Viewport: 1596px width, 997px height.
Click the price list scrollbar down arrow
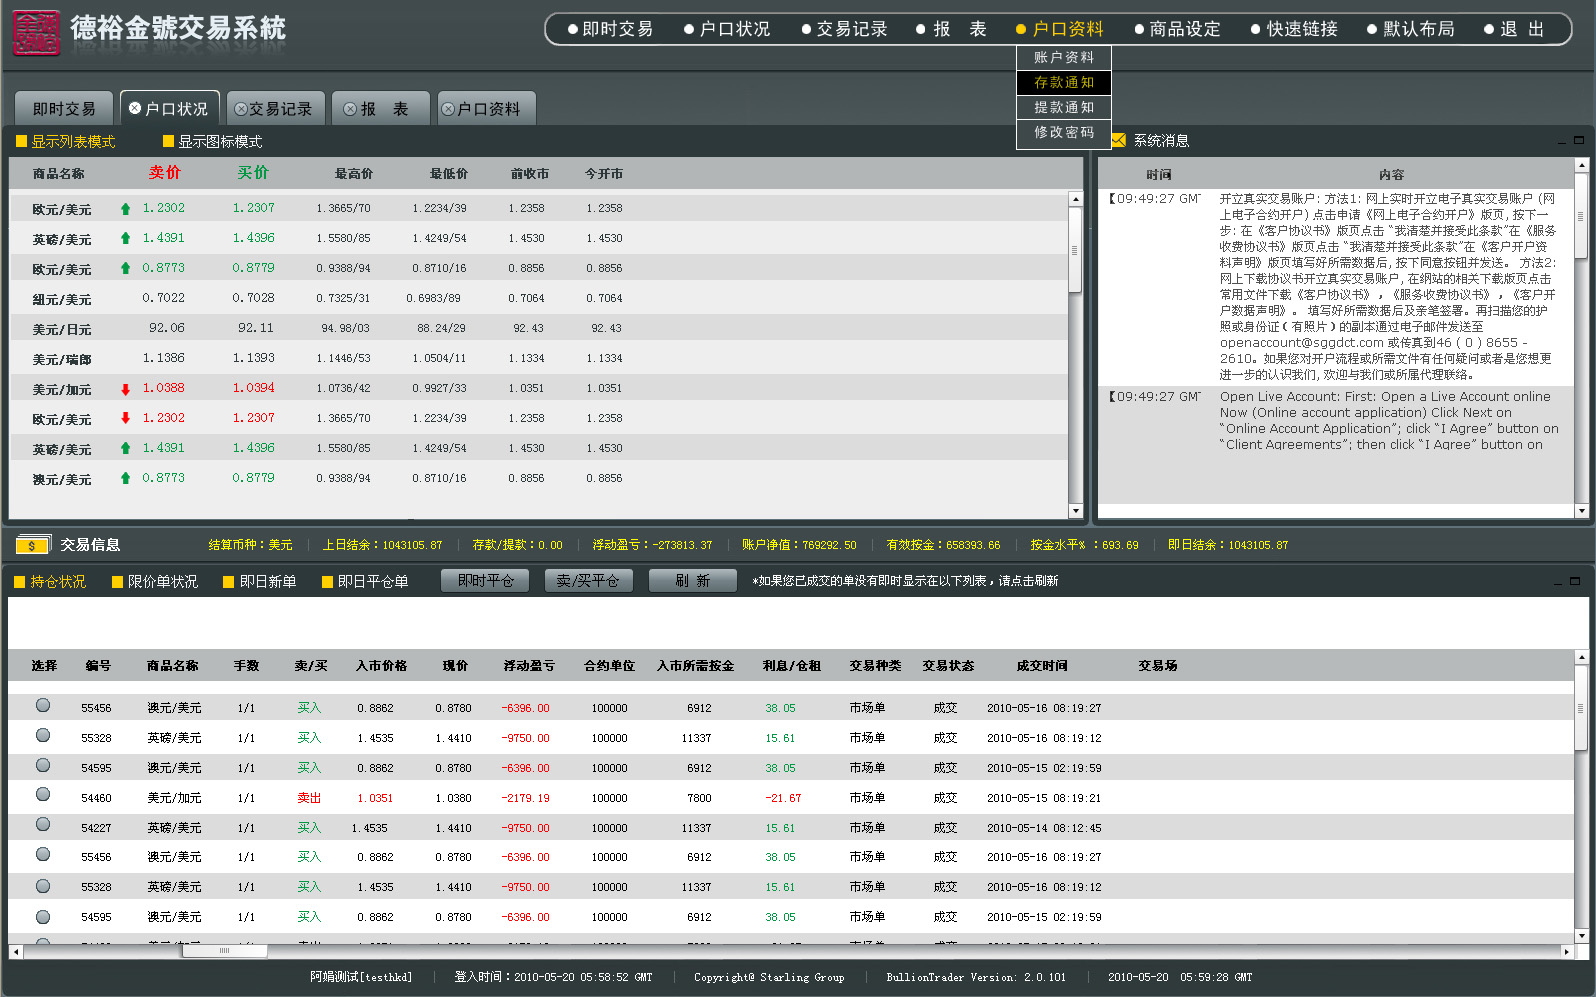[x=1076, y=511]
